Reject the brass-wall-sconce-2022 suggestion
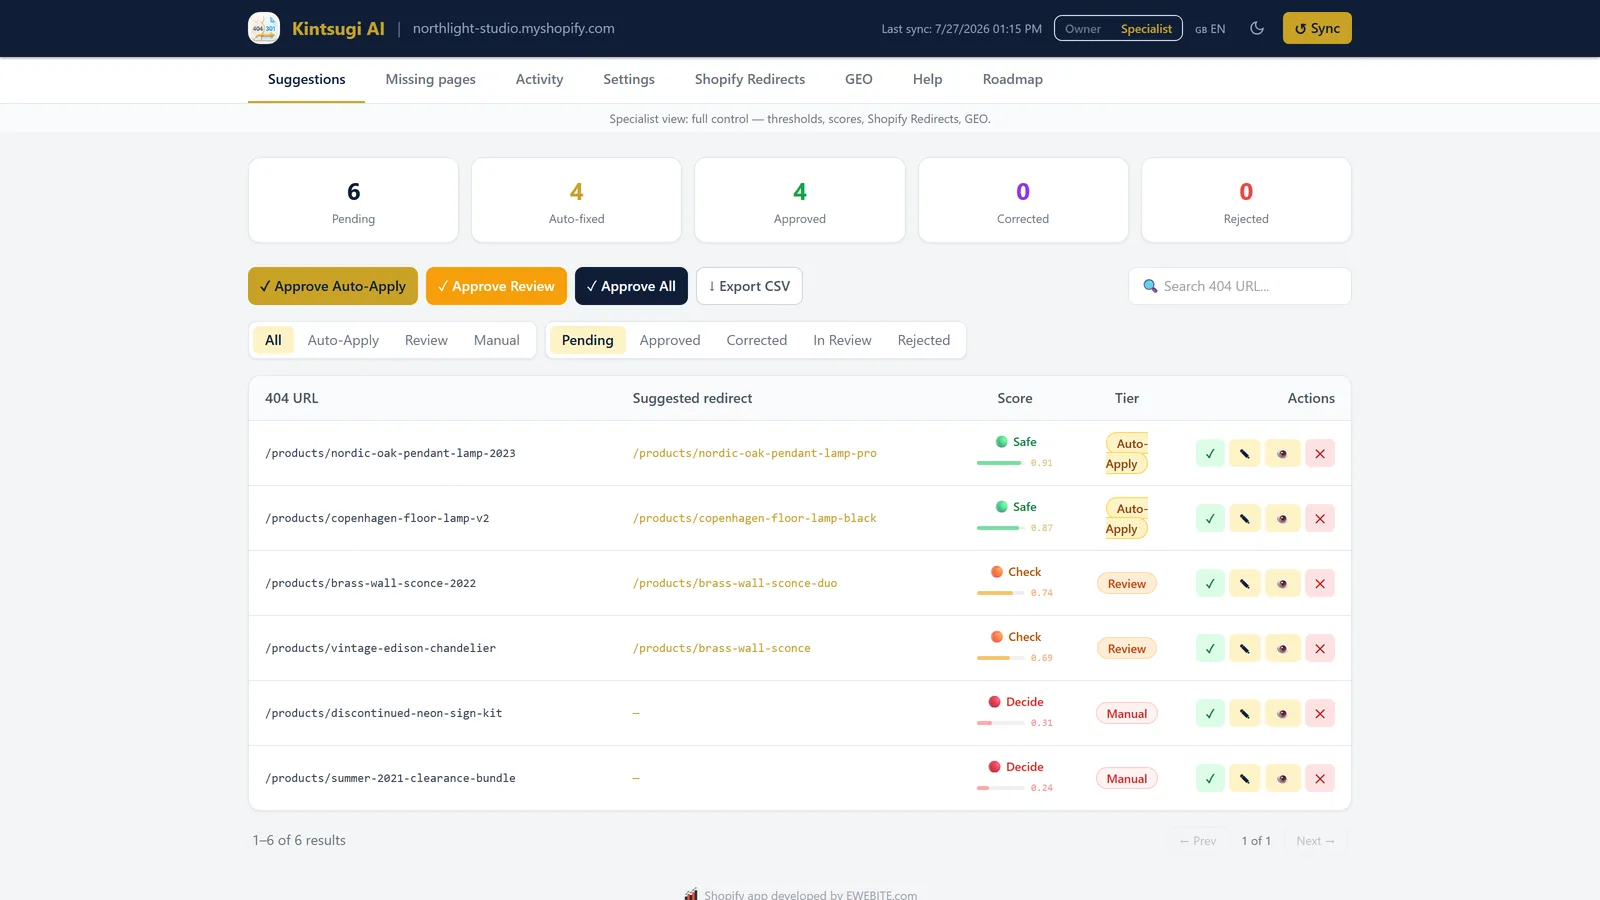 pyautogui.click(x=1320, y=584)
